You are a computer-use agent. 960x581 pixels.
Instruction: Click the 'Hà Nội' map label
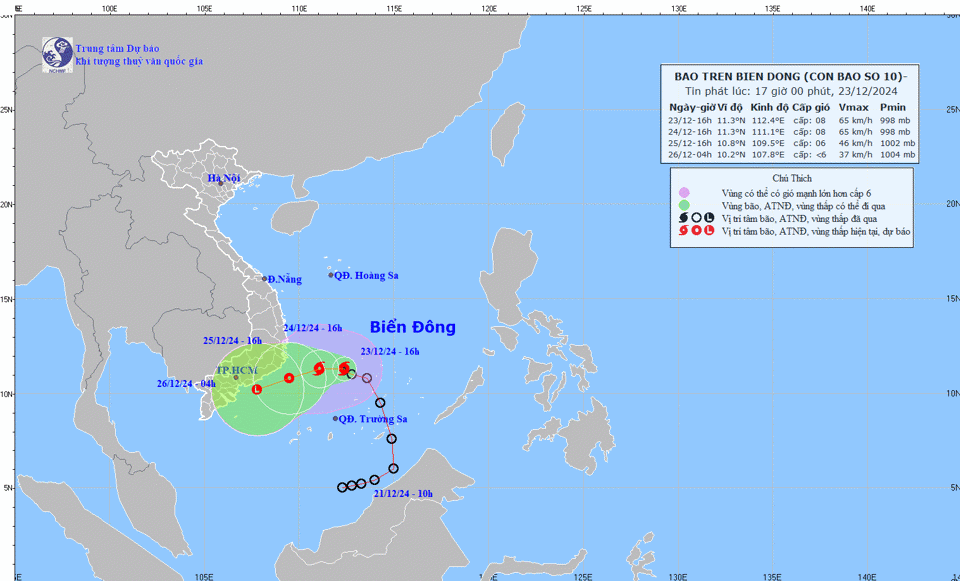[x=223, y=178]
